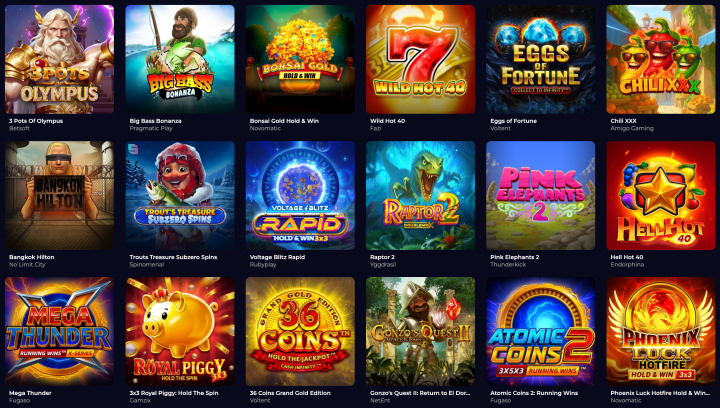This screenshot has width=720, height=408.
Task: Open the 3 Pots Of Olympus game thumbnail
Action: click(x=59, y=59)
